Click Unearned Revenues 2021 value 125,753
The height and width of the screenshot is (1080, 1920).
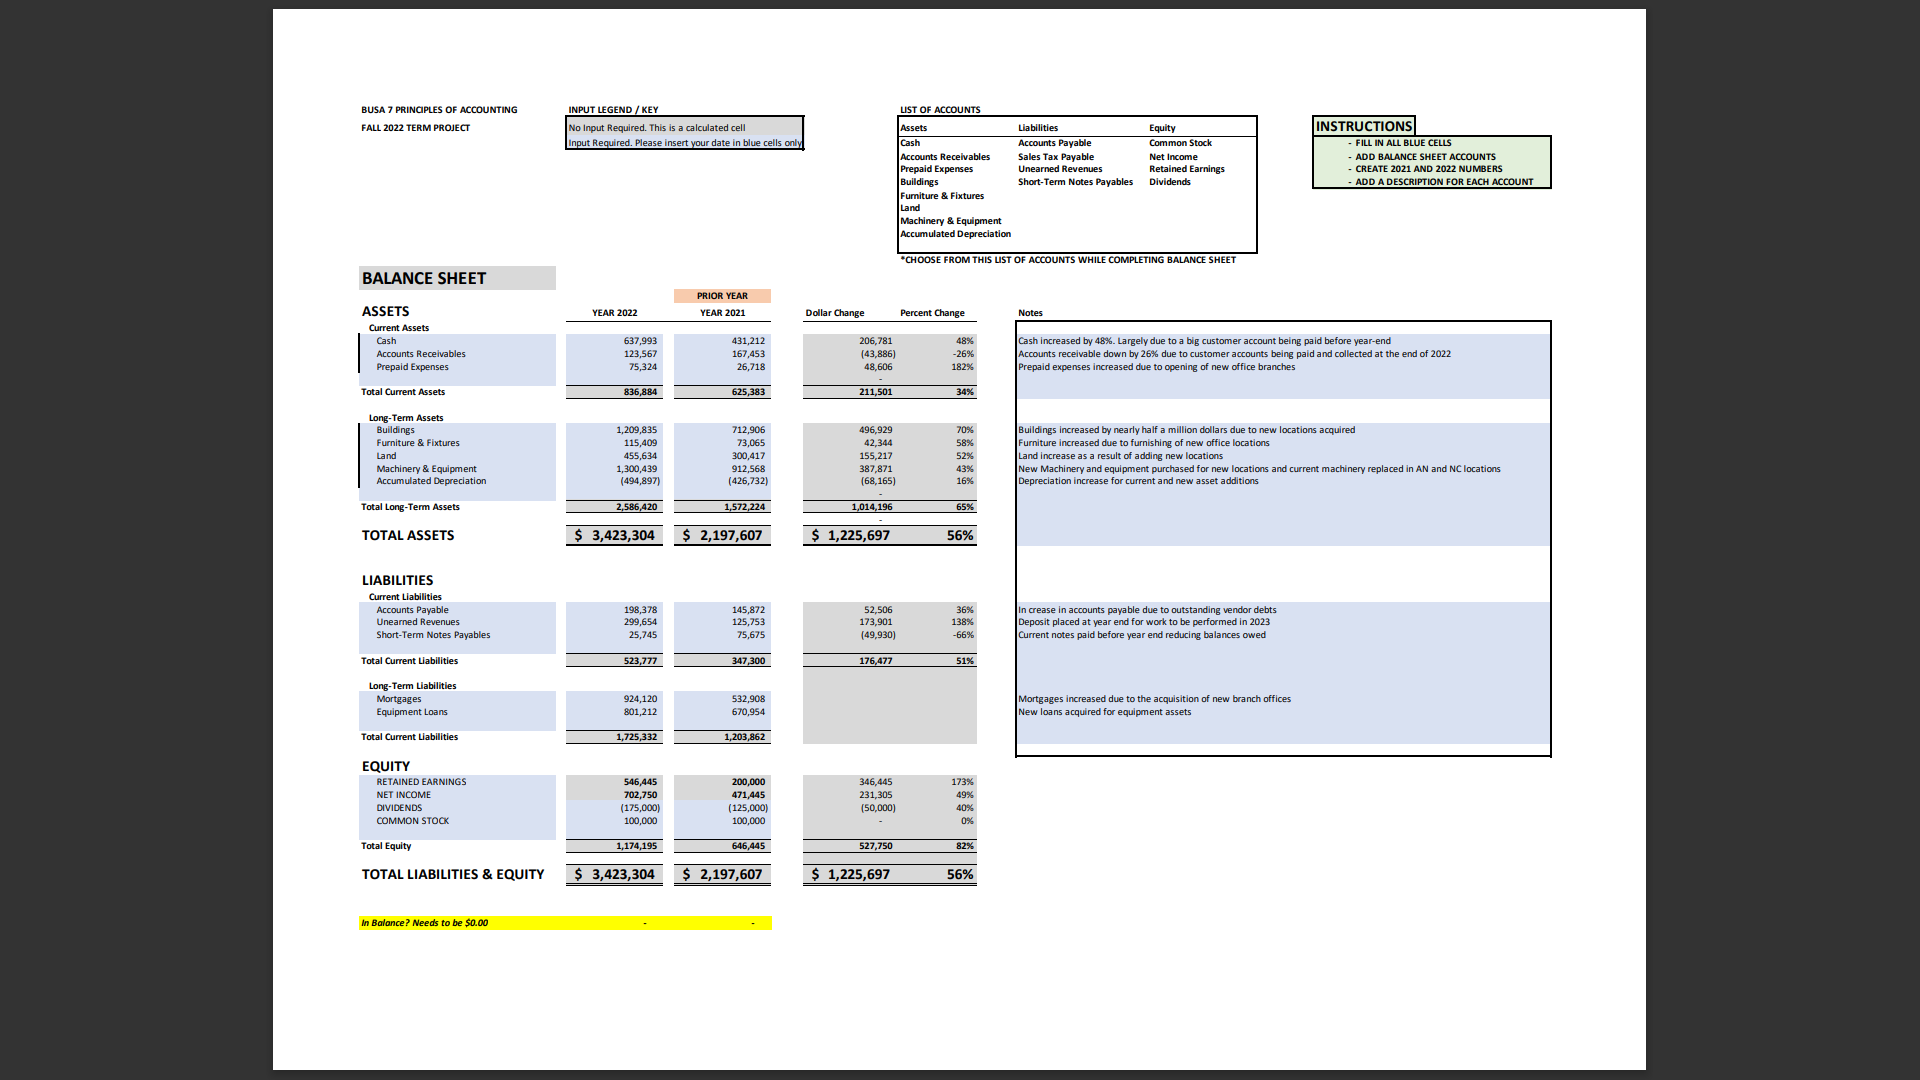748,622
